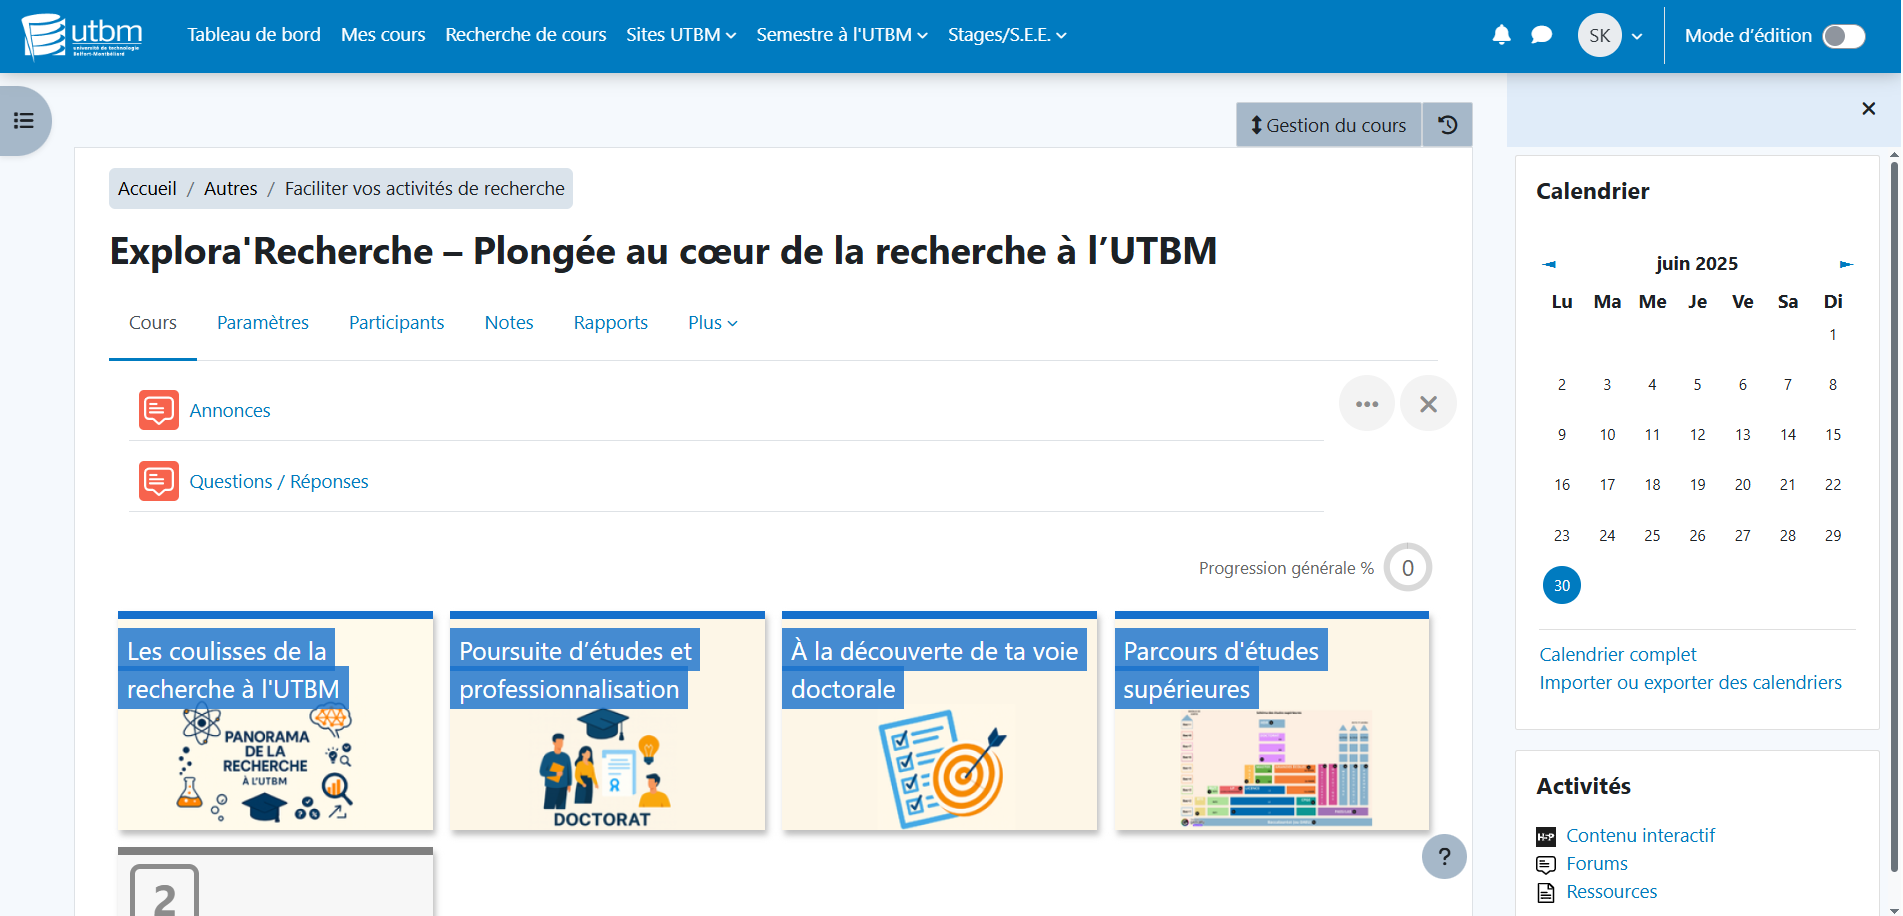Expand the Sites UTBM dropdown menu

[x=680, y=35]
